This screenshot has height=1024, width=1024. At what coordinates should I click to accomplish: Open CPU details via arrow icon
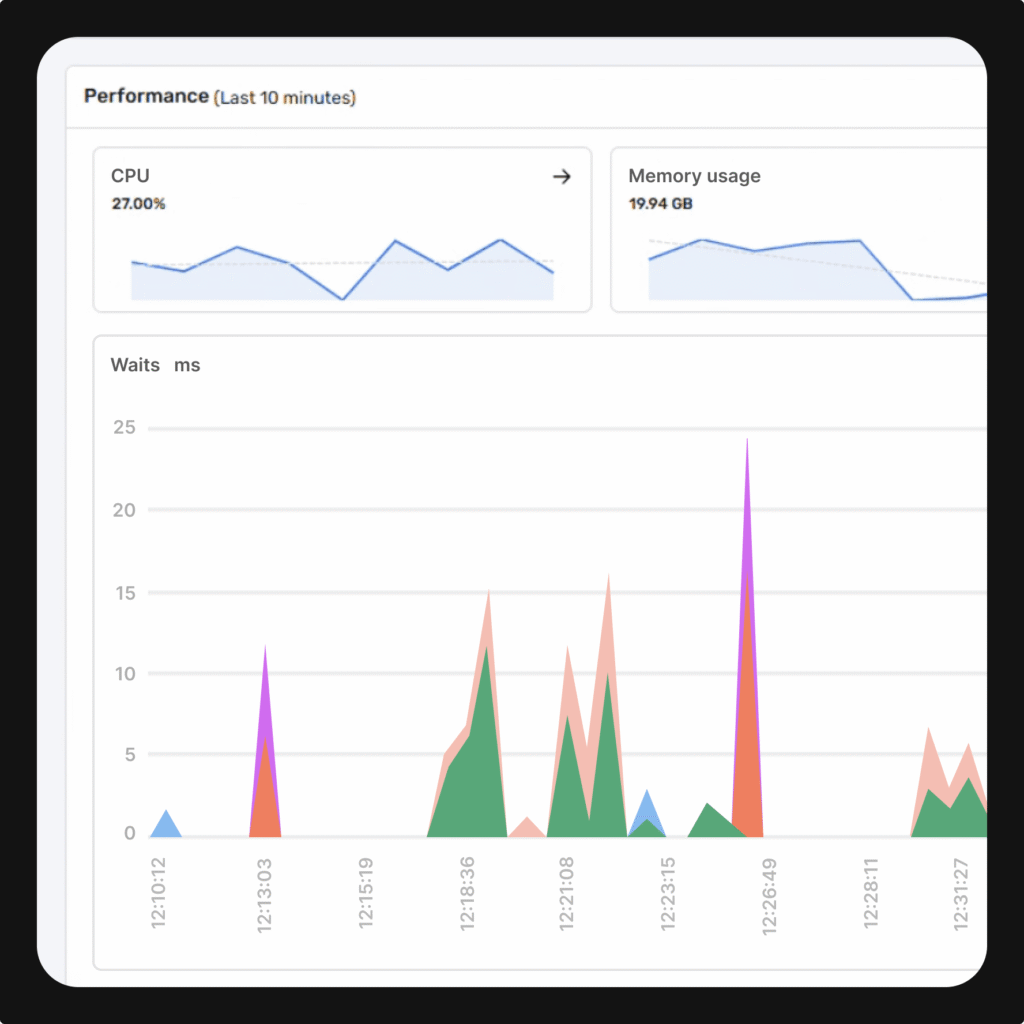562,176
